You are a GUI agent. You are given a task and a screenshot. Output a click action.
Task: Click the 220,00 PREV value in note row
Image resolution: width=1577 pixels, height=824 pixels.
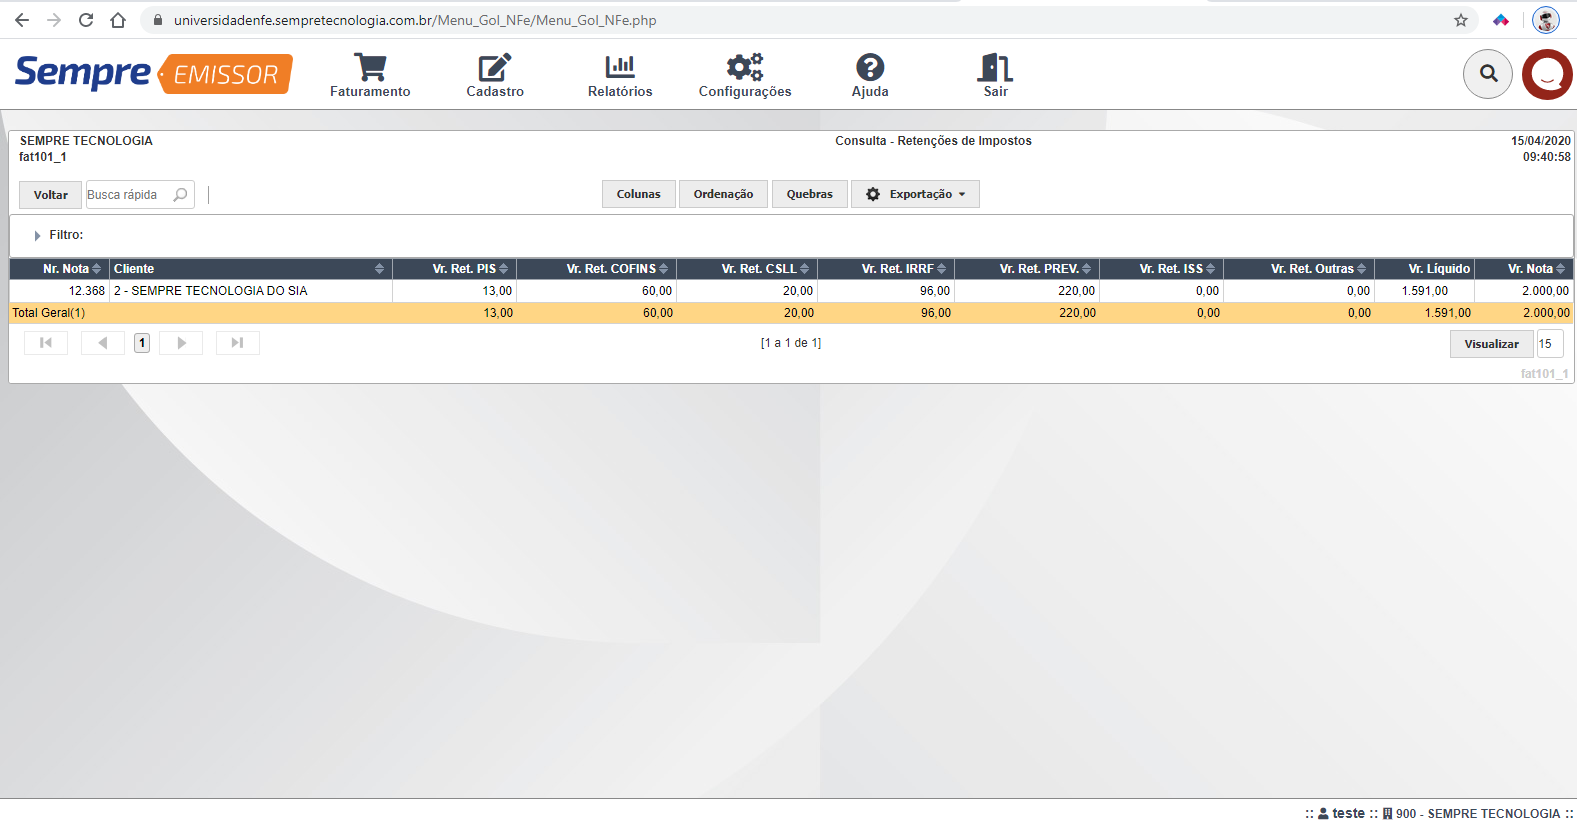pyautogui.click(x=1077, y=291)
